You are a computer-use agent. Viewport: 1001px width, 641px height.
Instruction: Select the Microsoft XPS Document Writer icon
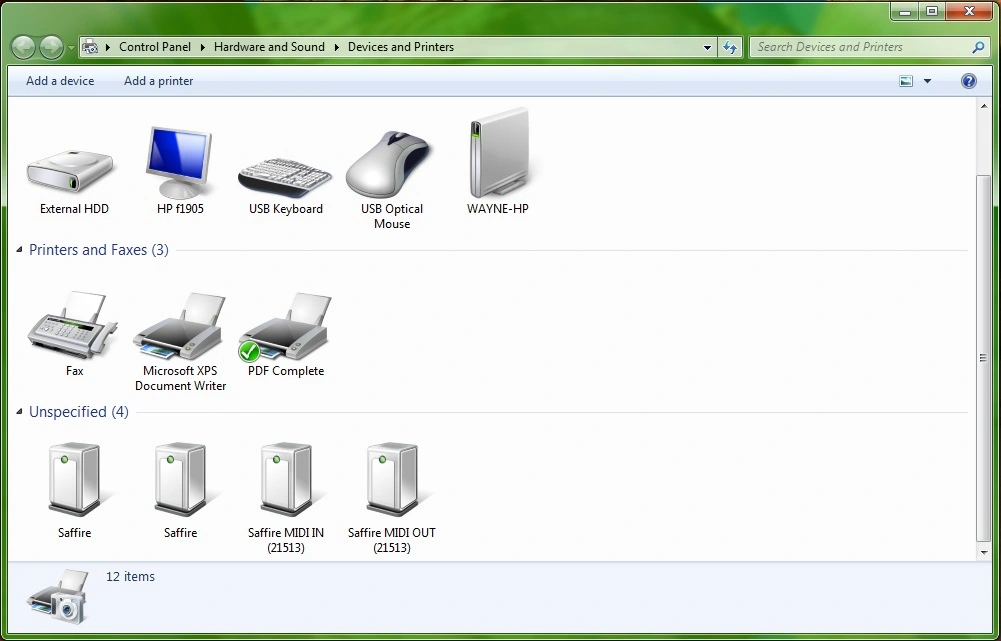pos(179,326)
